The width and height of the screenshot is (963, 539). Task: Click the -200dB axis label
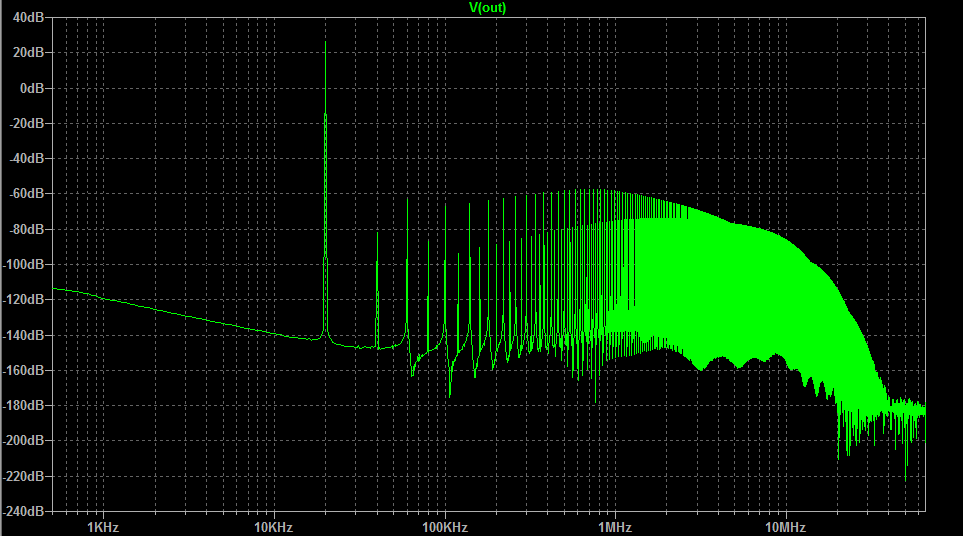[24, 440]
